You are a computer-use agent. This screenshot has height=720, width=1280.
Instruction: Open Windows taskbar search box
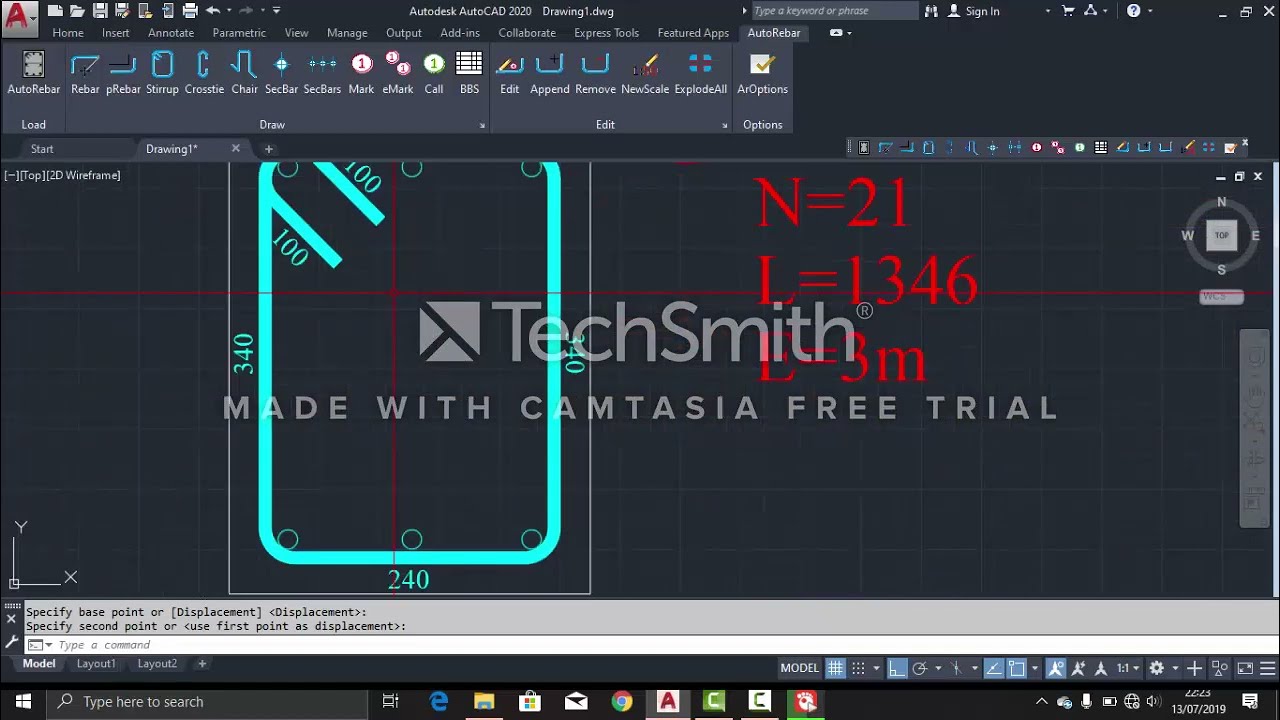(x=208, y=702)
